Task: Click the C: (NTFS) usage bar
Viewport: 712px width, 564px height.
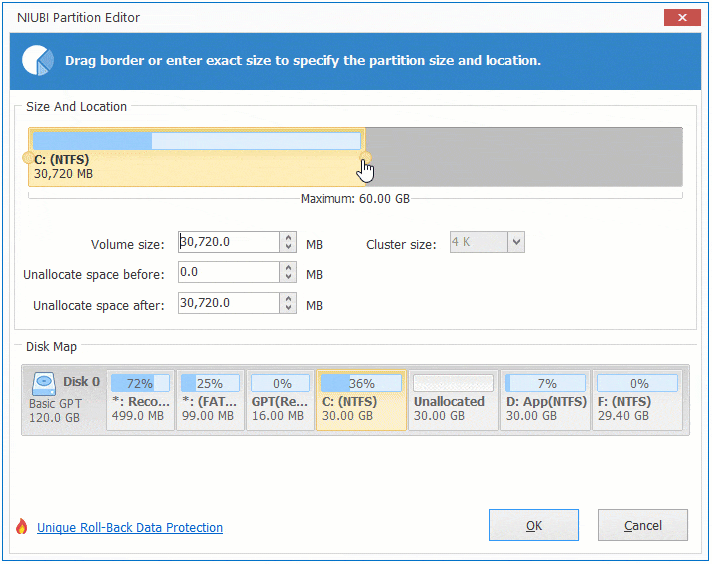Action: [197, 141]
